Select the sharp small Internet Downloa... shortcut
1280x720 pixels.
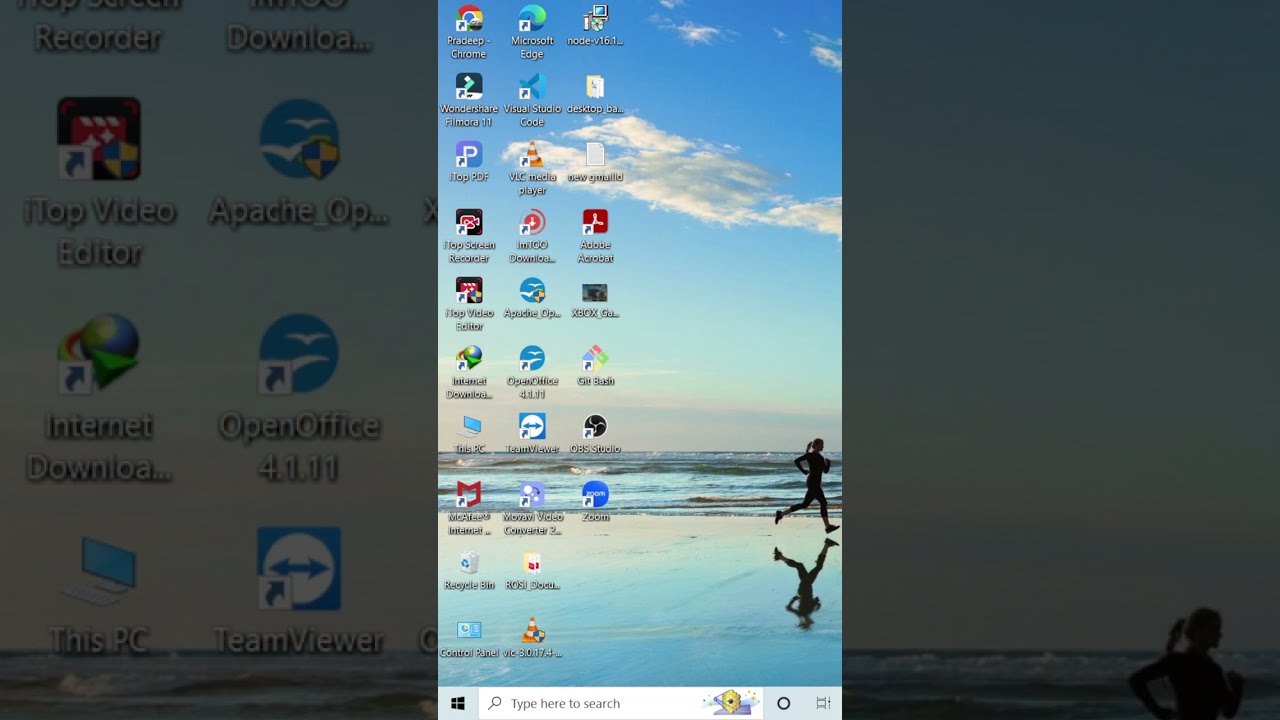click(468, 371)
